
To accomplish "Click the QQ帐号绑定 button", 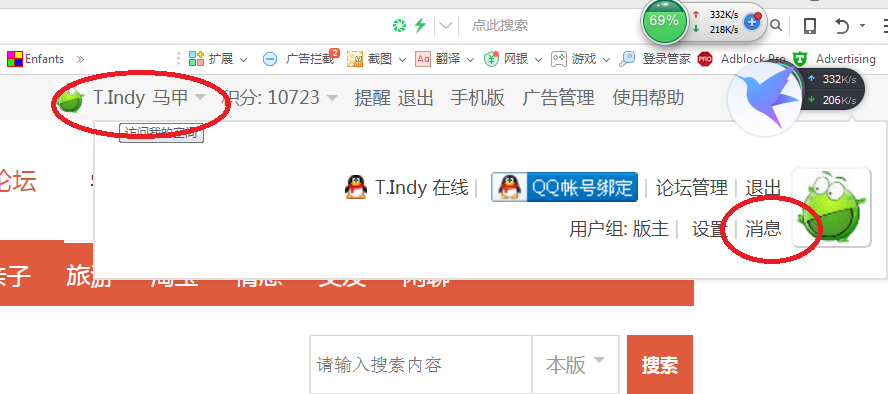I will coord(564,187).
